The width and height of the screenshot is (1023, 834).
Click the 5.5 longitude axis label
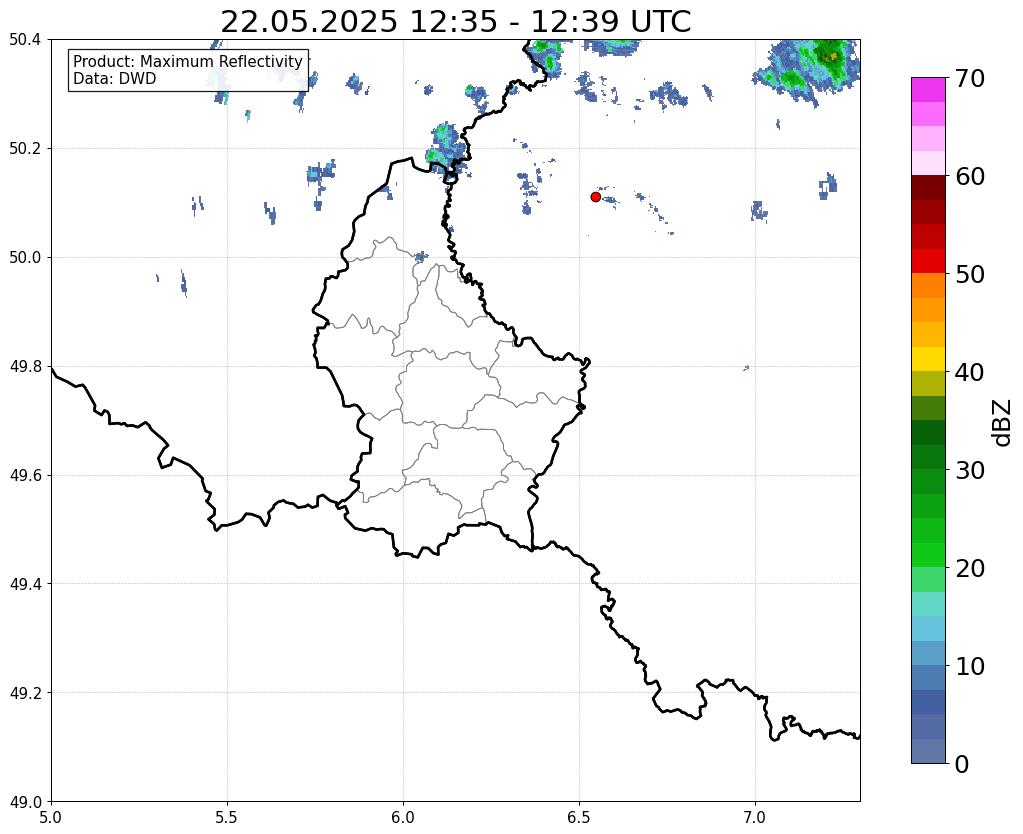tap(227, 818)
